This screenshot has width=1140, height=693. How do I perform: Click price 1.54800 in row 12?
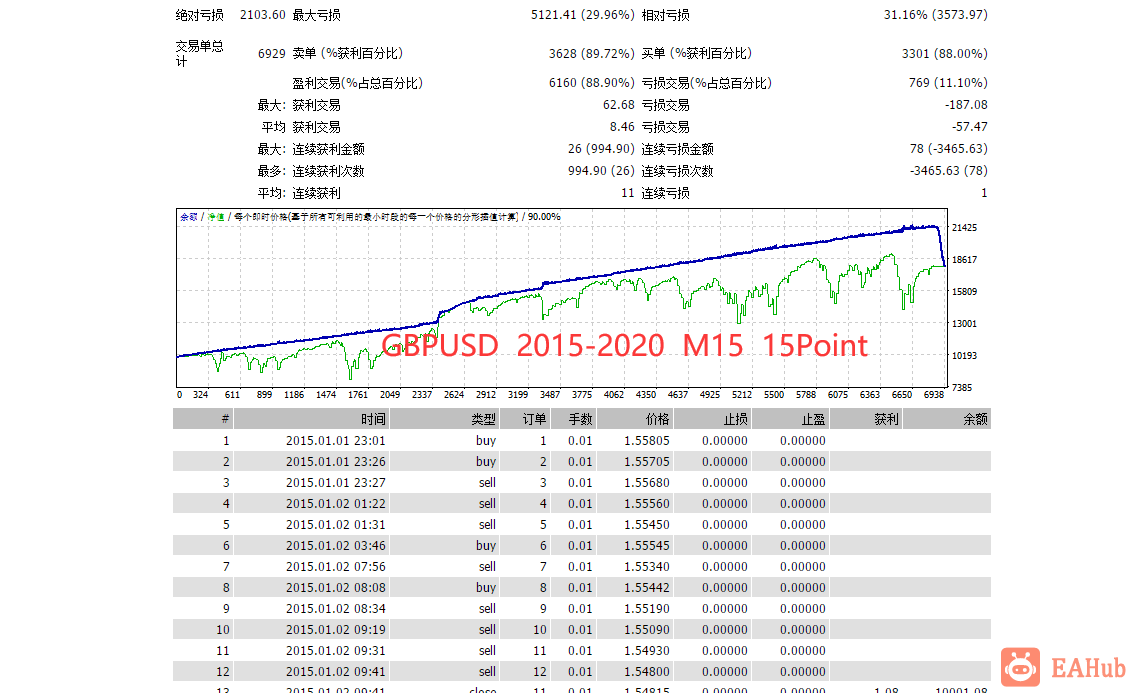pos(646,672)
